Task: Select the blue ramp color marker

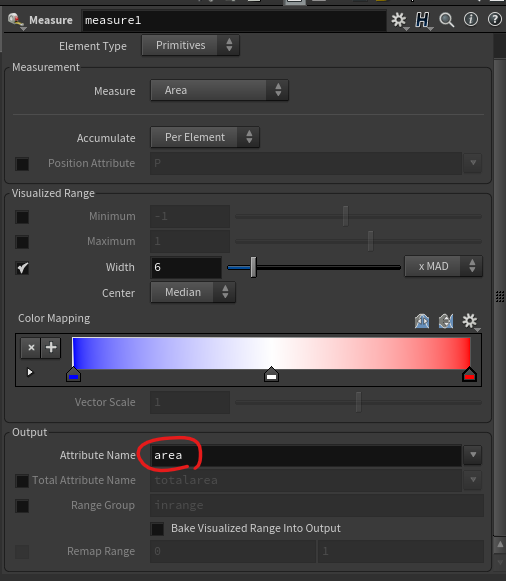Action: 73,375
